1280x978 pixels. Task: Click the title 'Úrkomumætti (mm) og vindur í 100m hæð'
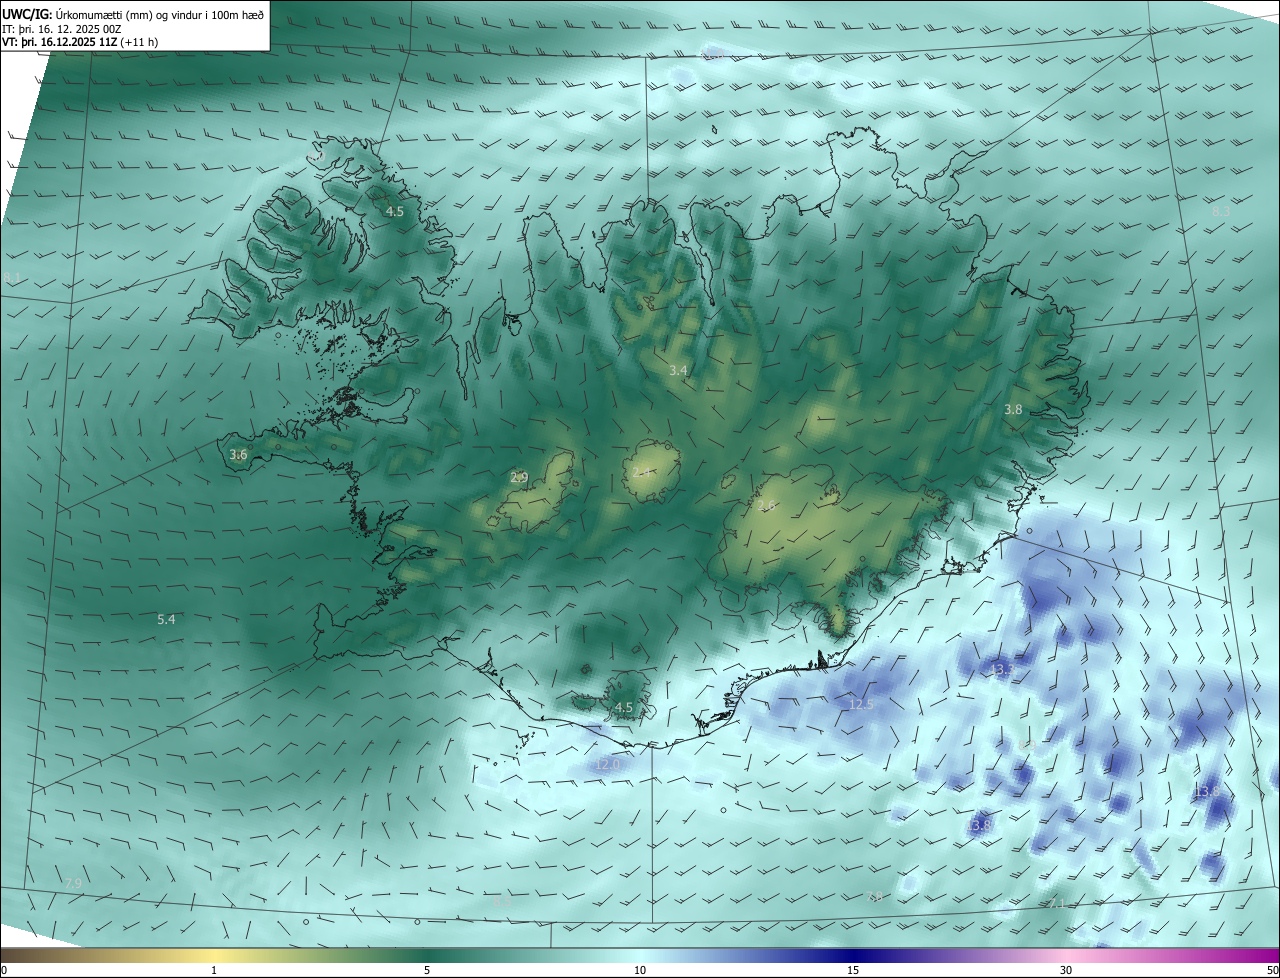click(160, 14)
